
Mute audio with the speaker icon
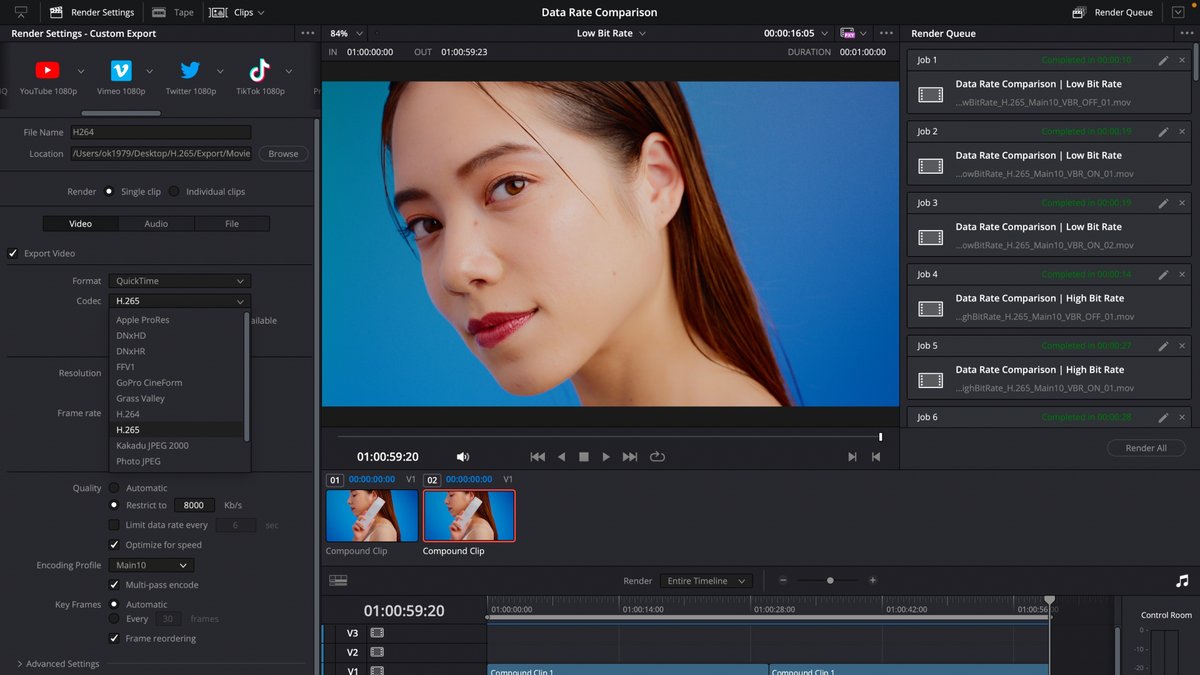[462, 457]
